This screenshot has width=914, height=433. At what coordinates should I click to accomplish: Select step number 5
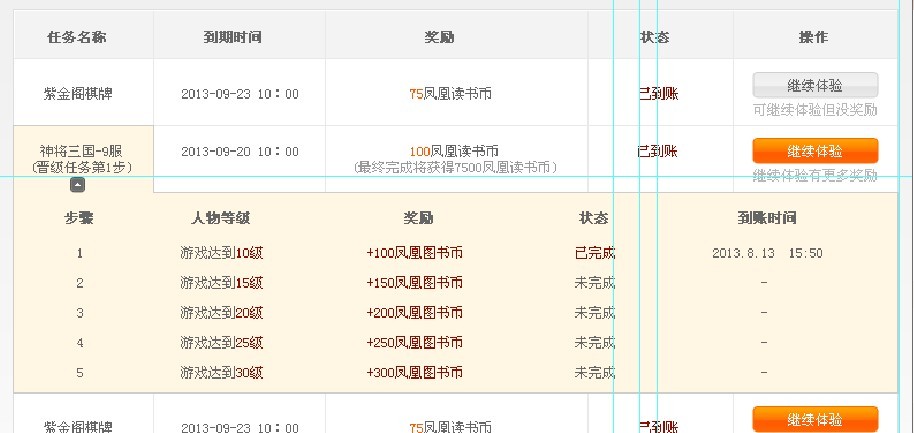click(79, 372)
